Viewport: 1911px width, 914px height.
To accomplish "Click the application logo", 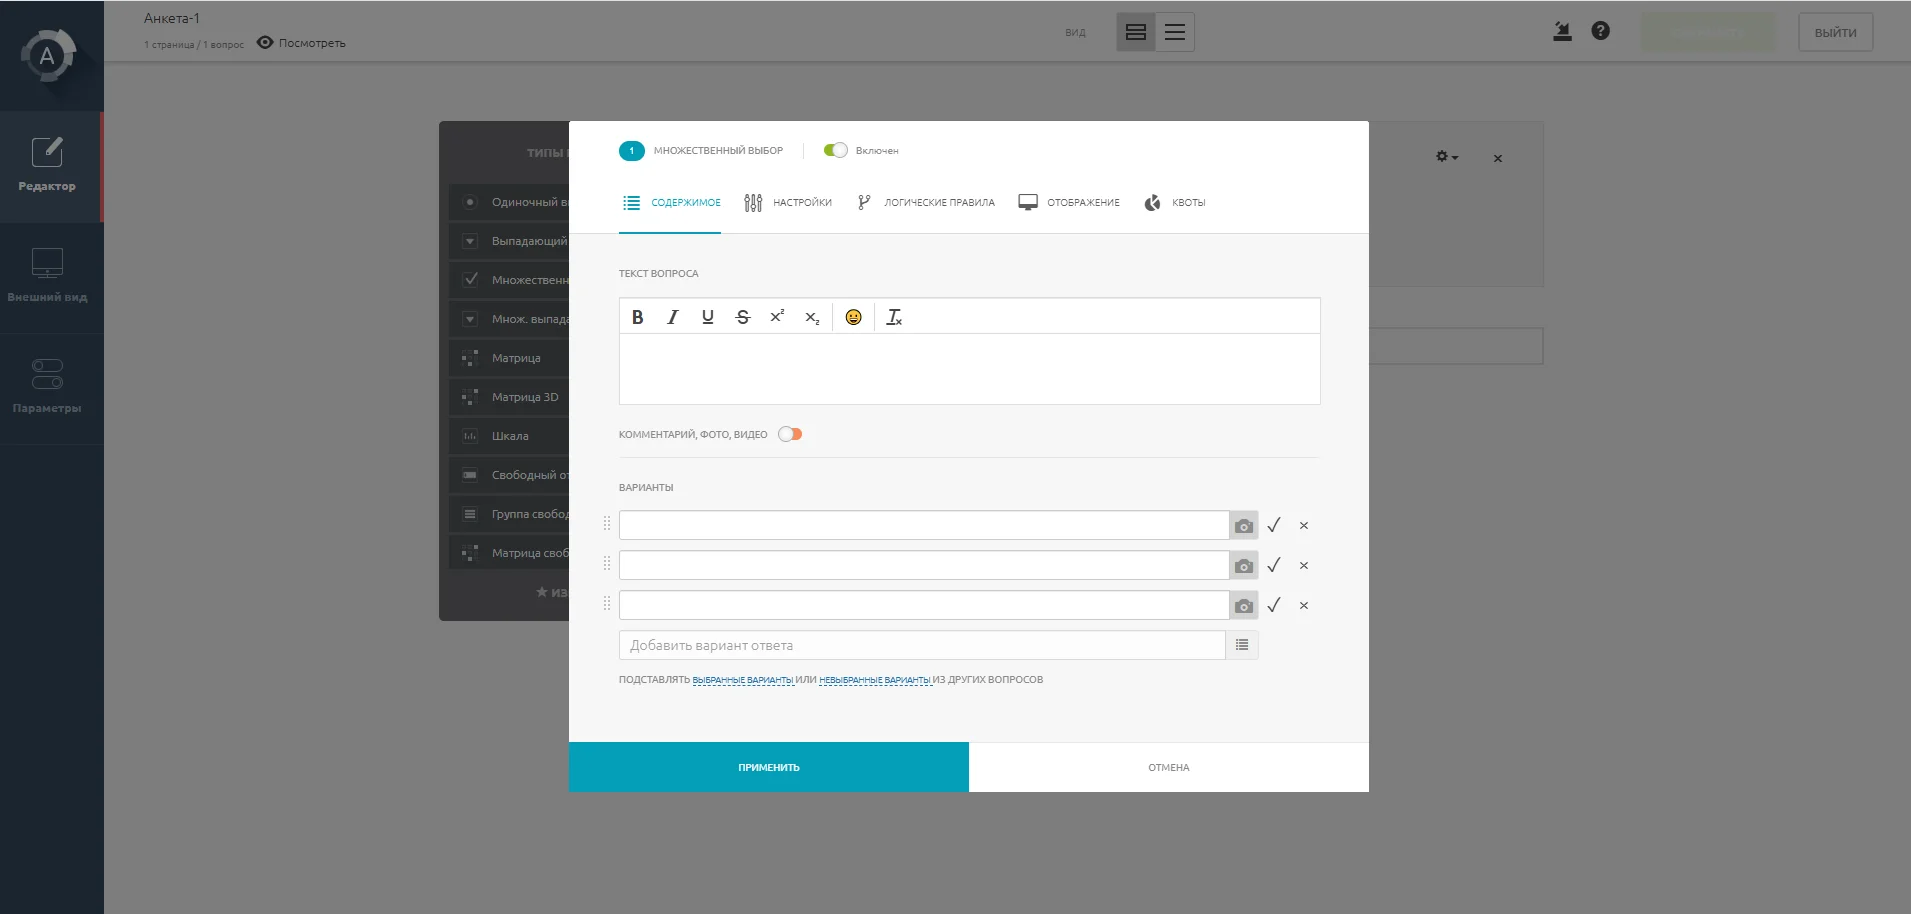I will (x=47, y=56).
